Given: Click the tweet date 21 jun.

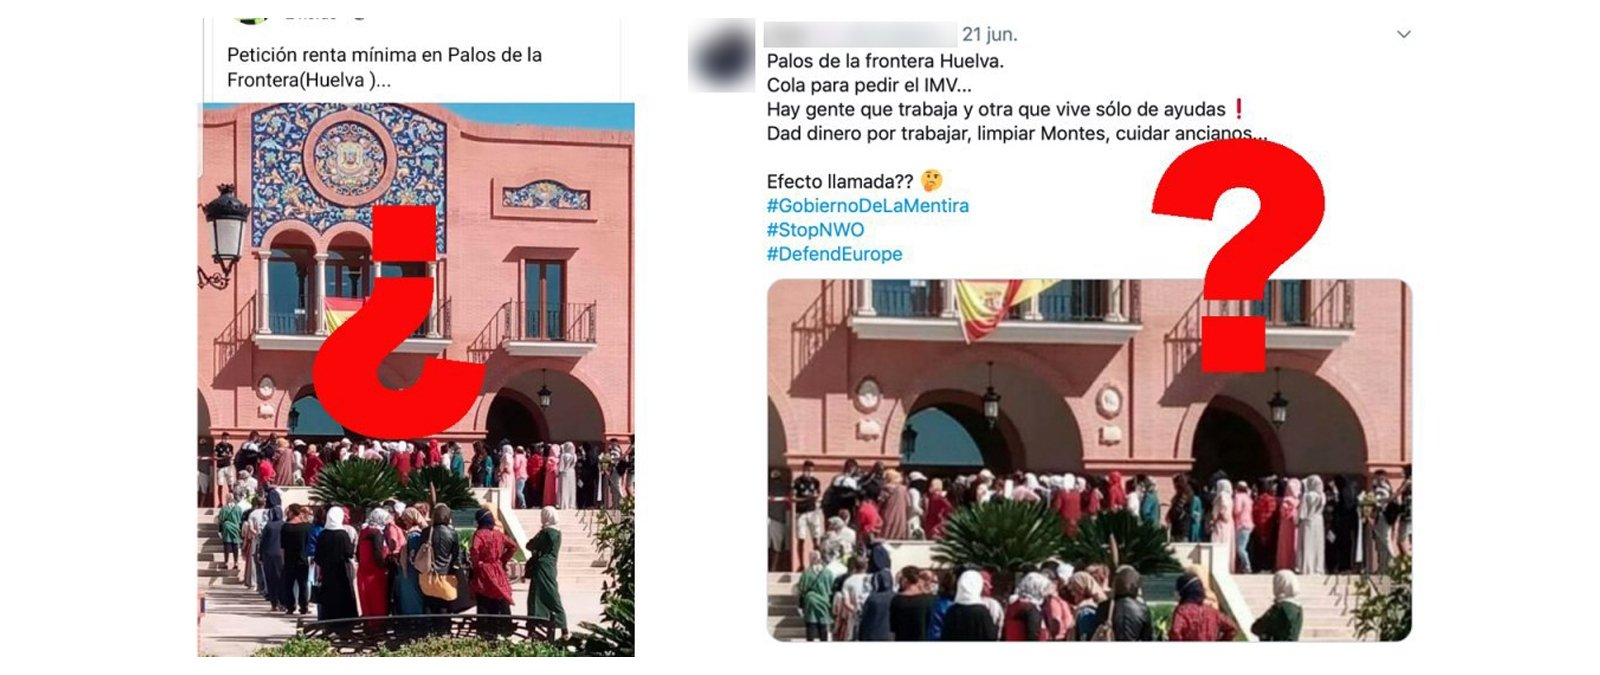Looking at the screenshot, I should (989, 34).
